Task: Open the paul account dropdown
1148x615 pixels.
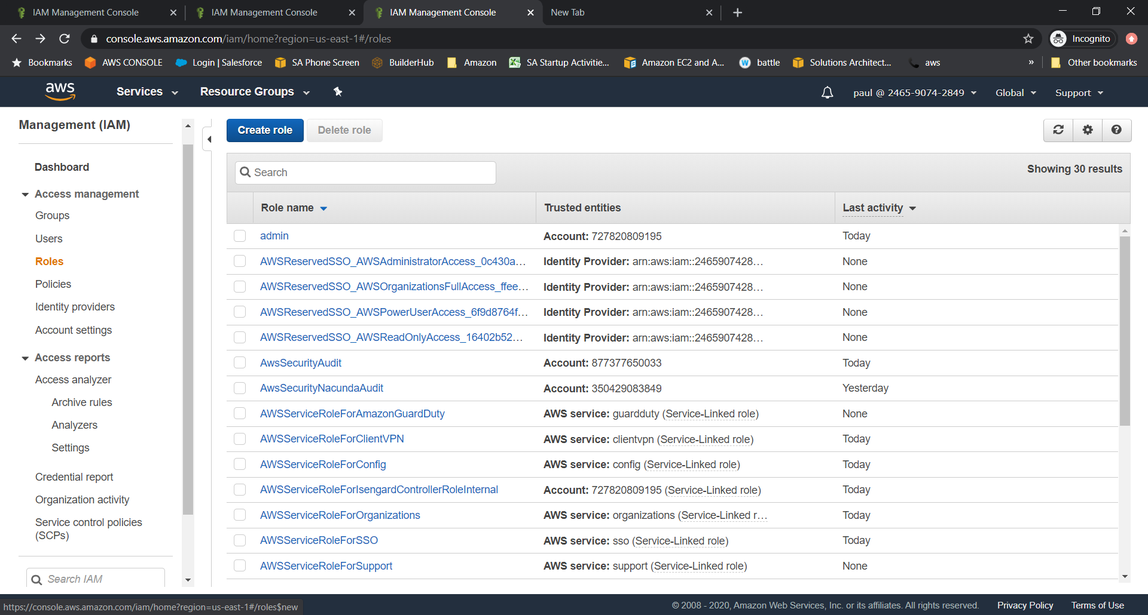Action: tap(915, 92)
